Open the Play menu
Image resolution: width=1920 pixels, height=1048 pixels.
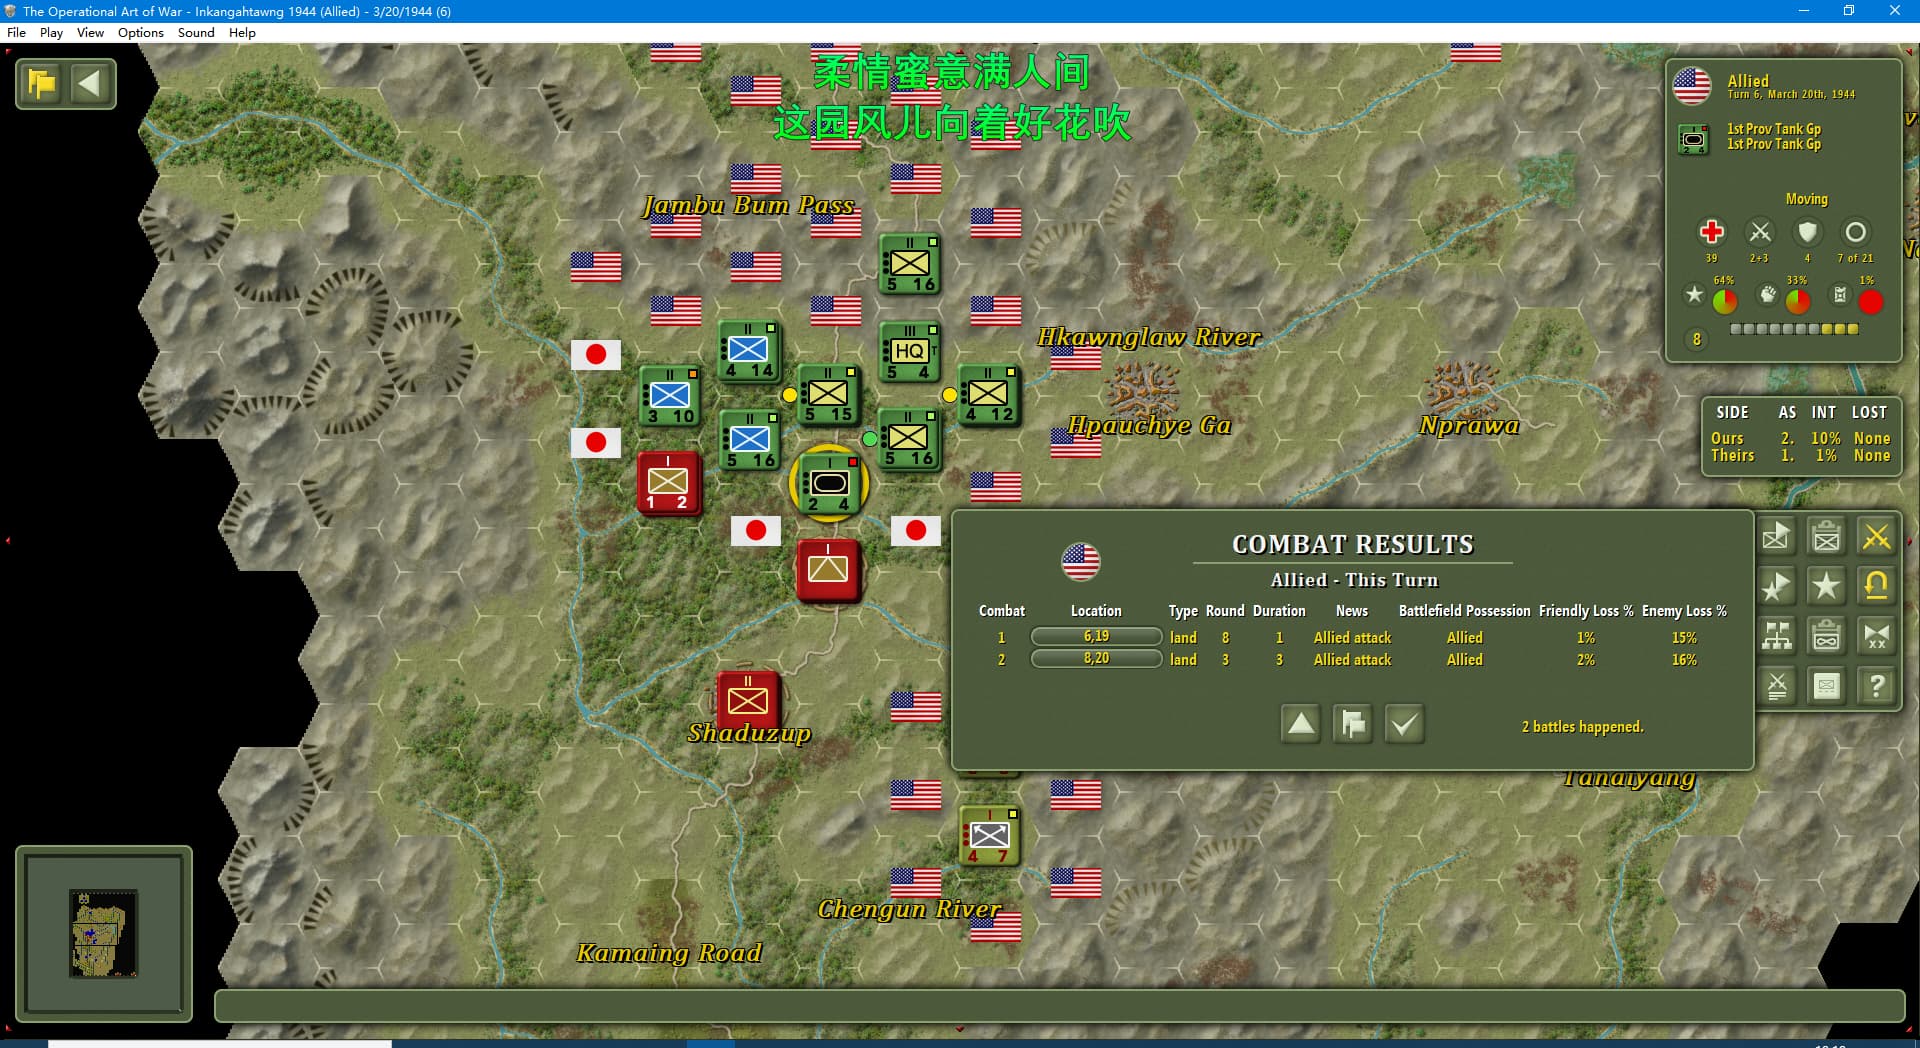(51, 32)
